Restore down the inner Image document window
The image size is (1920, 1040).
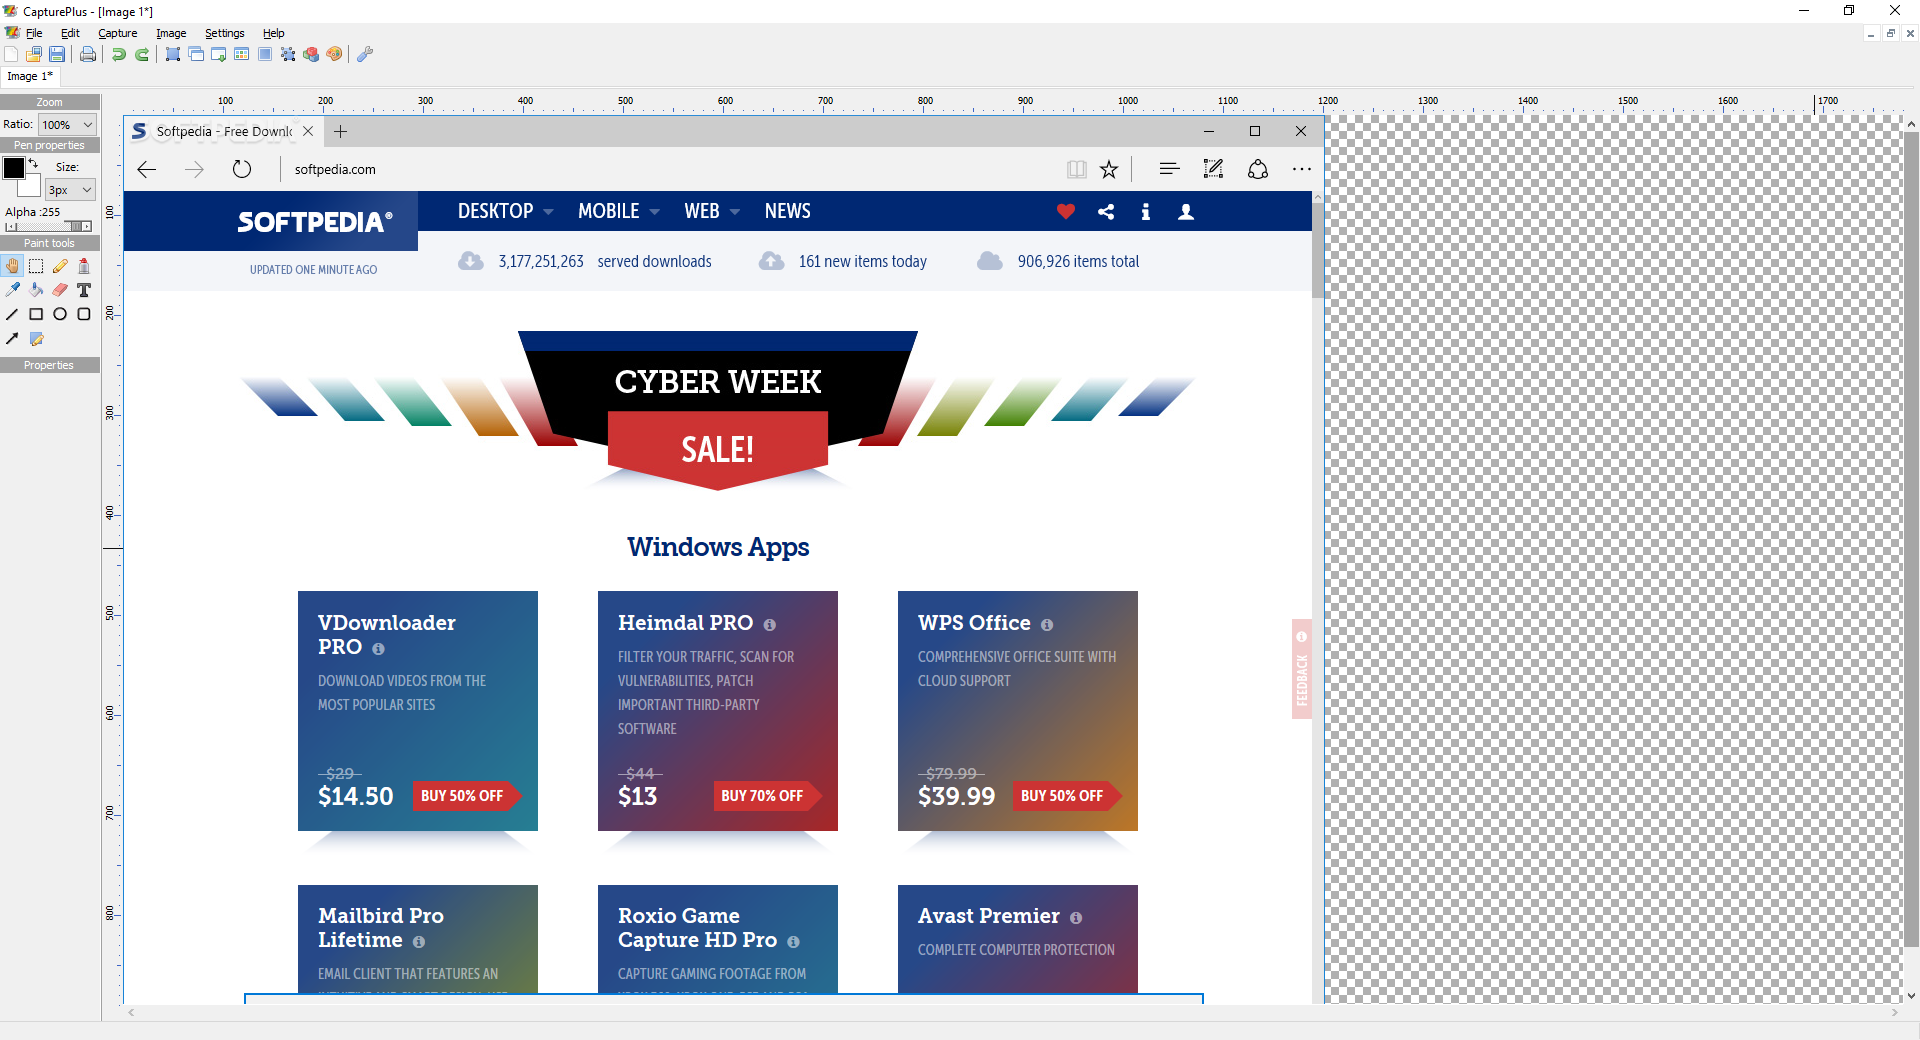pyautogui.click(x=1890, y=33)
